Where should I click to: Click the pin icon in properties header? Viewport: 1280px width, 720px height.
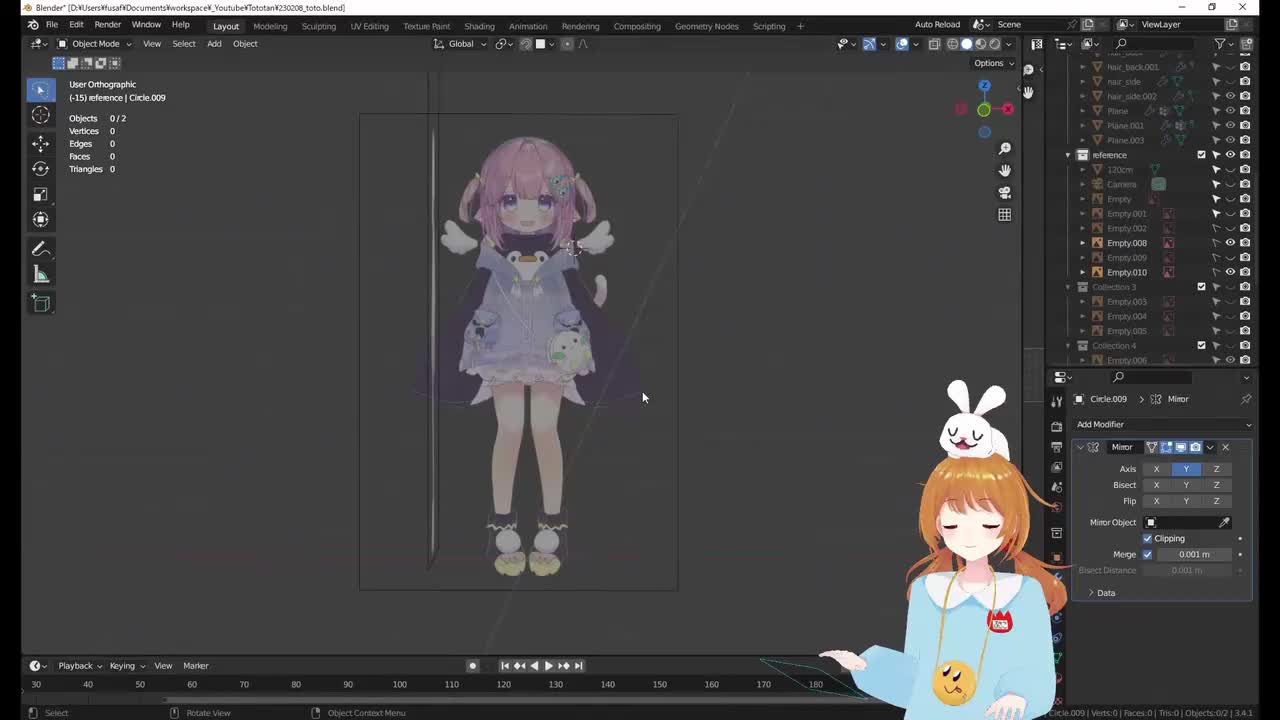(x=1246, y=399)
